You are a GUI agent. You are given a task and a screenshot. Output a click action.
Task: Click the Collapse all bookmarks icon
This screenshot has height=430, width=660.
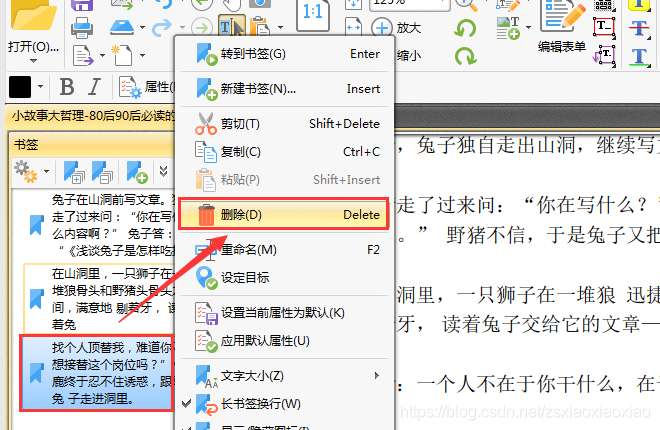(102, 172)
